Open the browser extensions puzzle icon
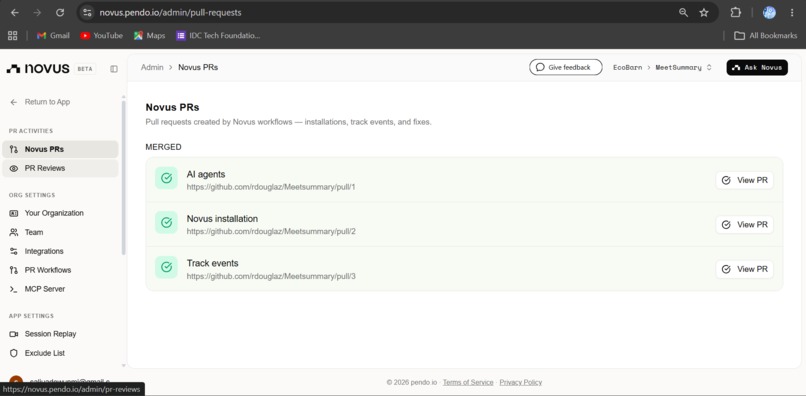Image resolution: width=806 pixels, height=396 pixels. [x=736, y=12]
